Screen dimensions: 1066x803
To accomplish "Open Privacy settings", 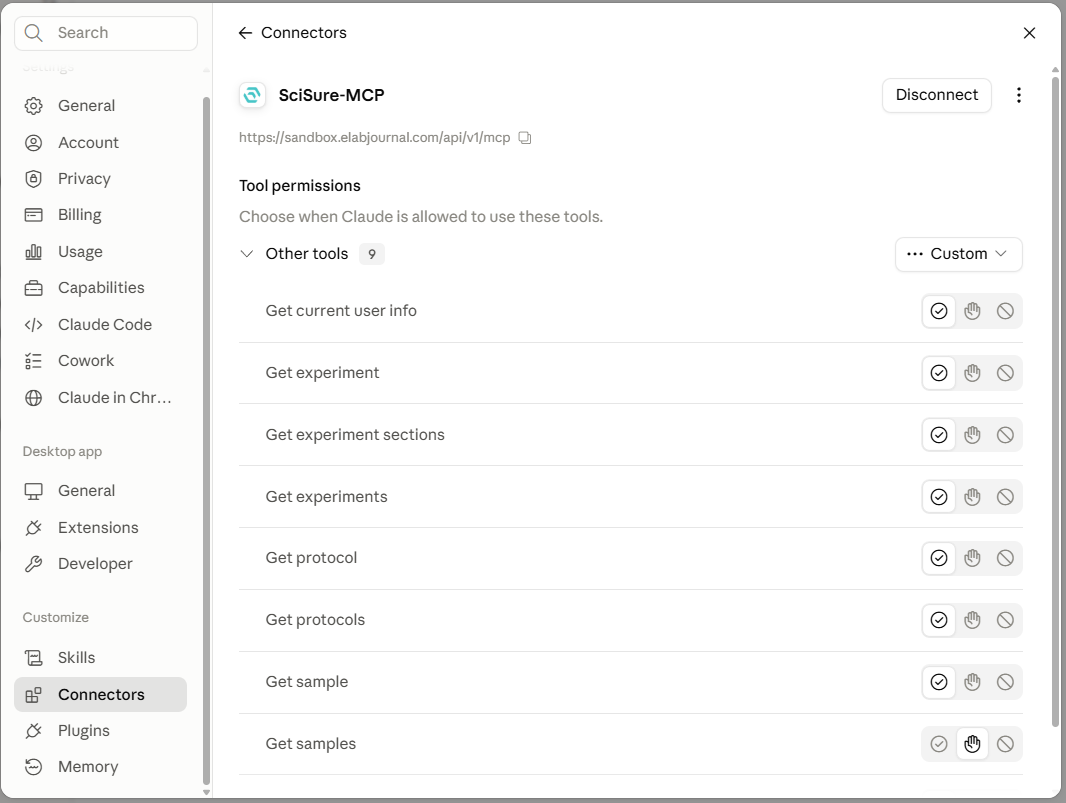I will 101,179.
